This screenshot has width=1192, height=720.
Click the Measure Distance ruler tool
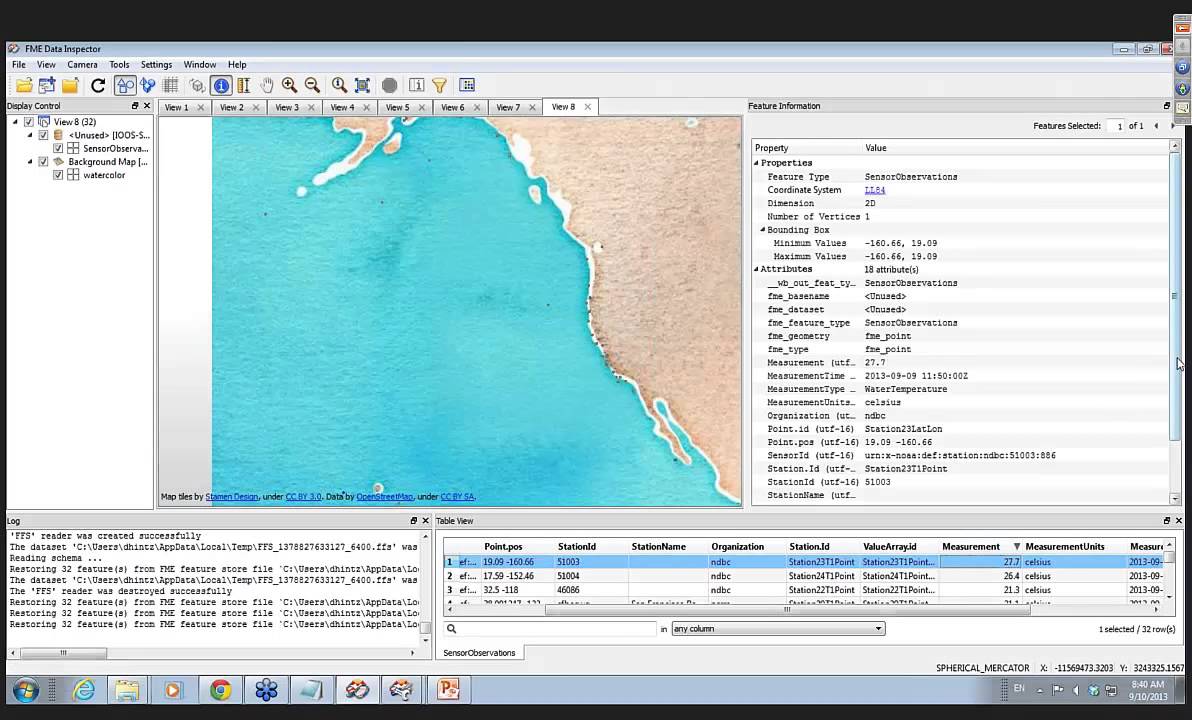(x=244, y=86)
